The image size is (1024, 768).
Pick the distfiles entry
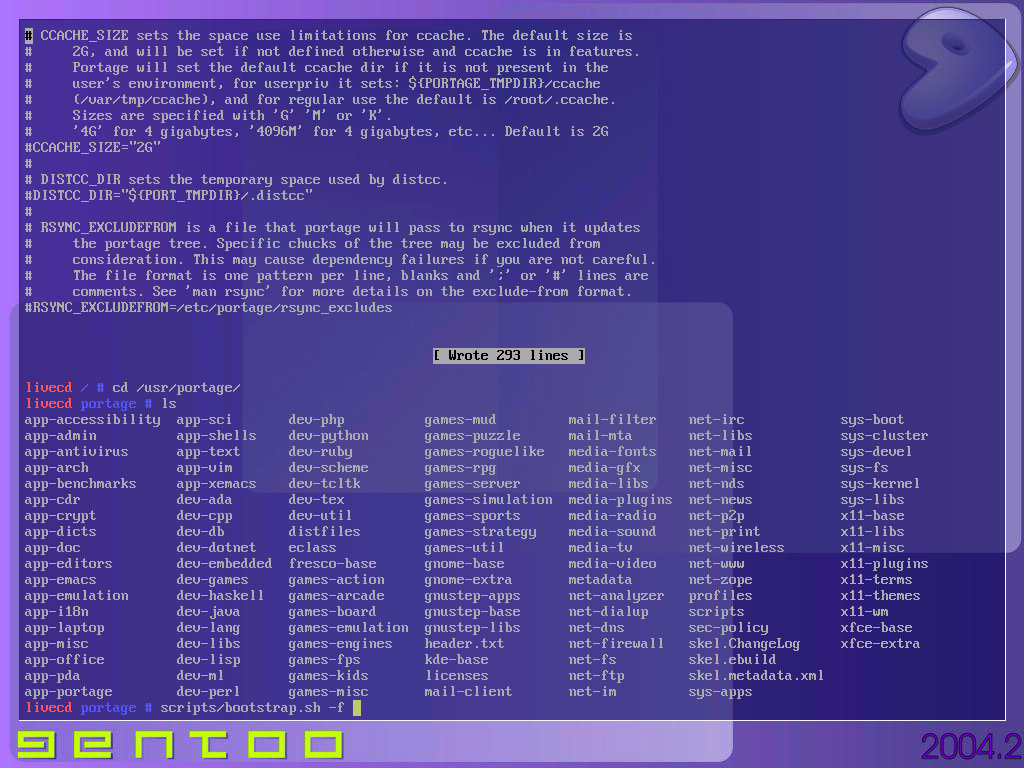pos(325,532)
